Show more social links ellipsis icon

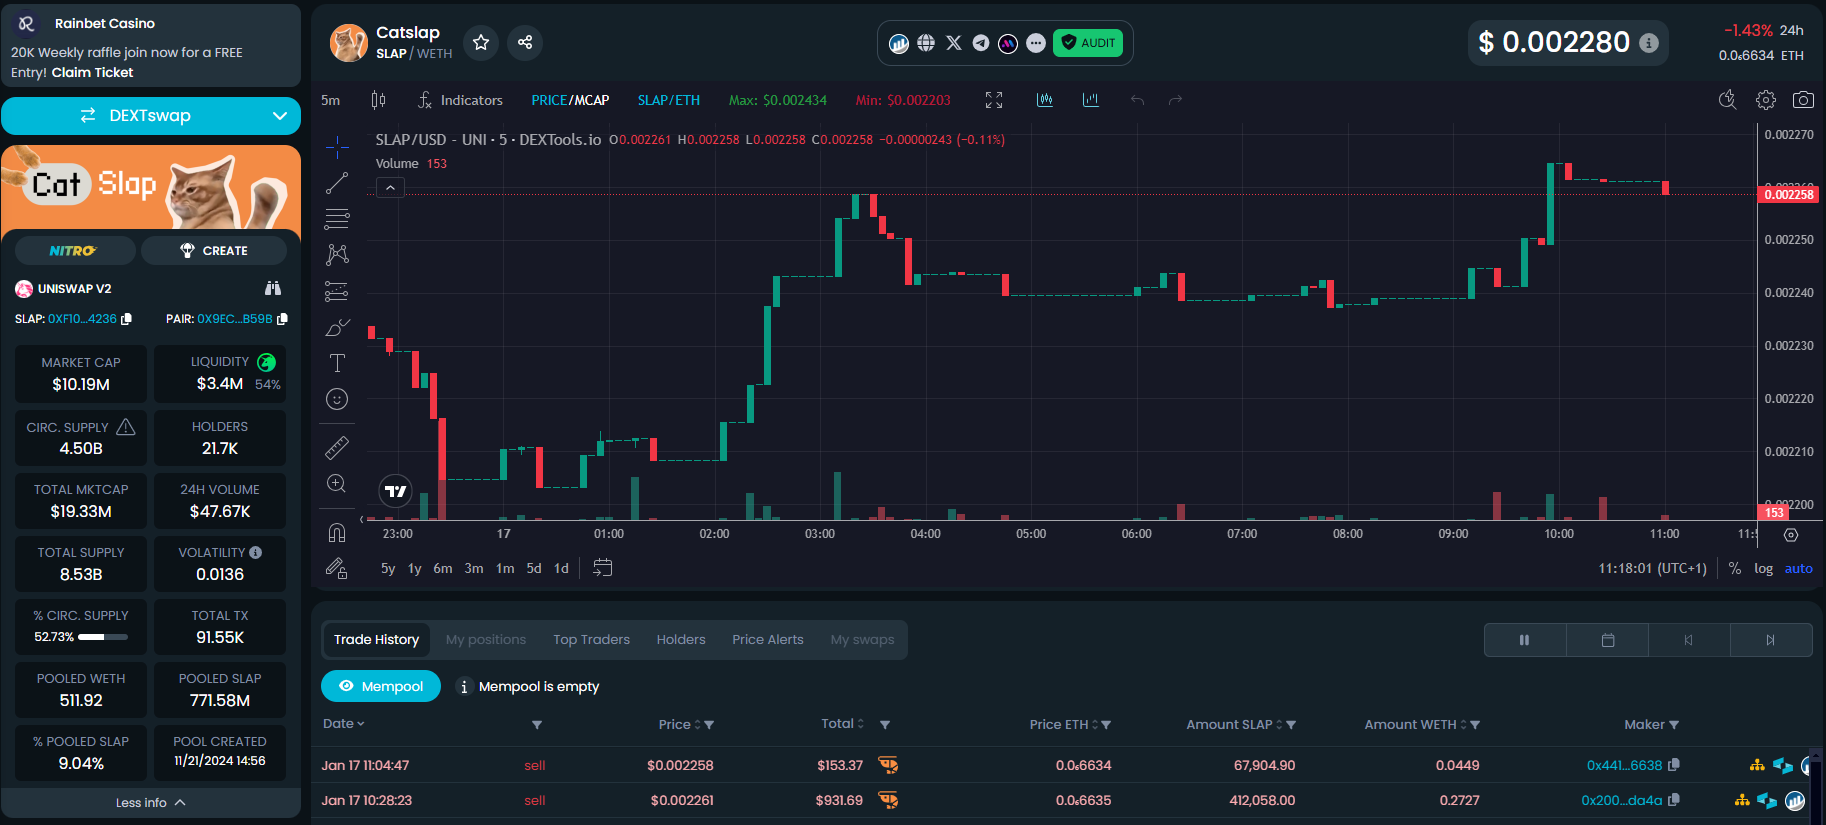coord(1036,43)
